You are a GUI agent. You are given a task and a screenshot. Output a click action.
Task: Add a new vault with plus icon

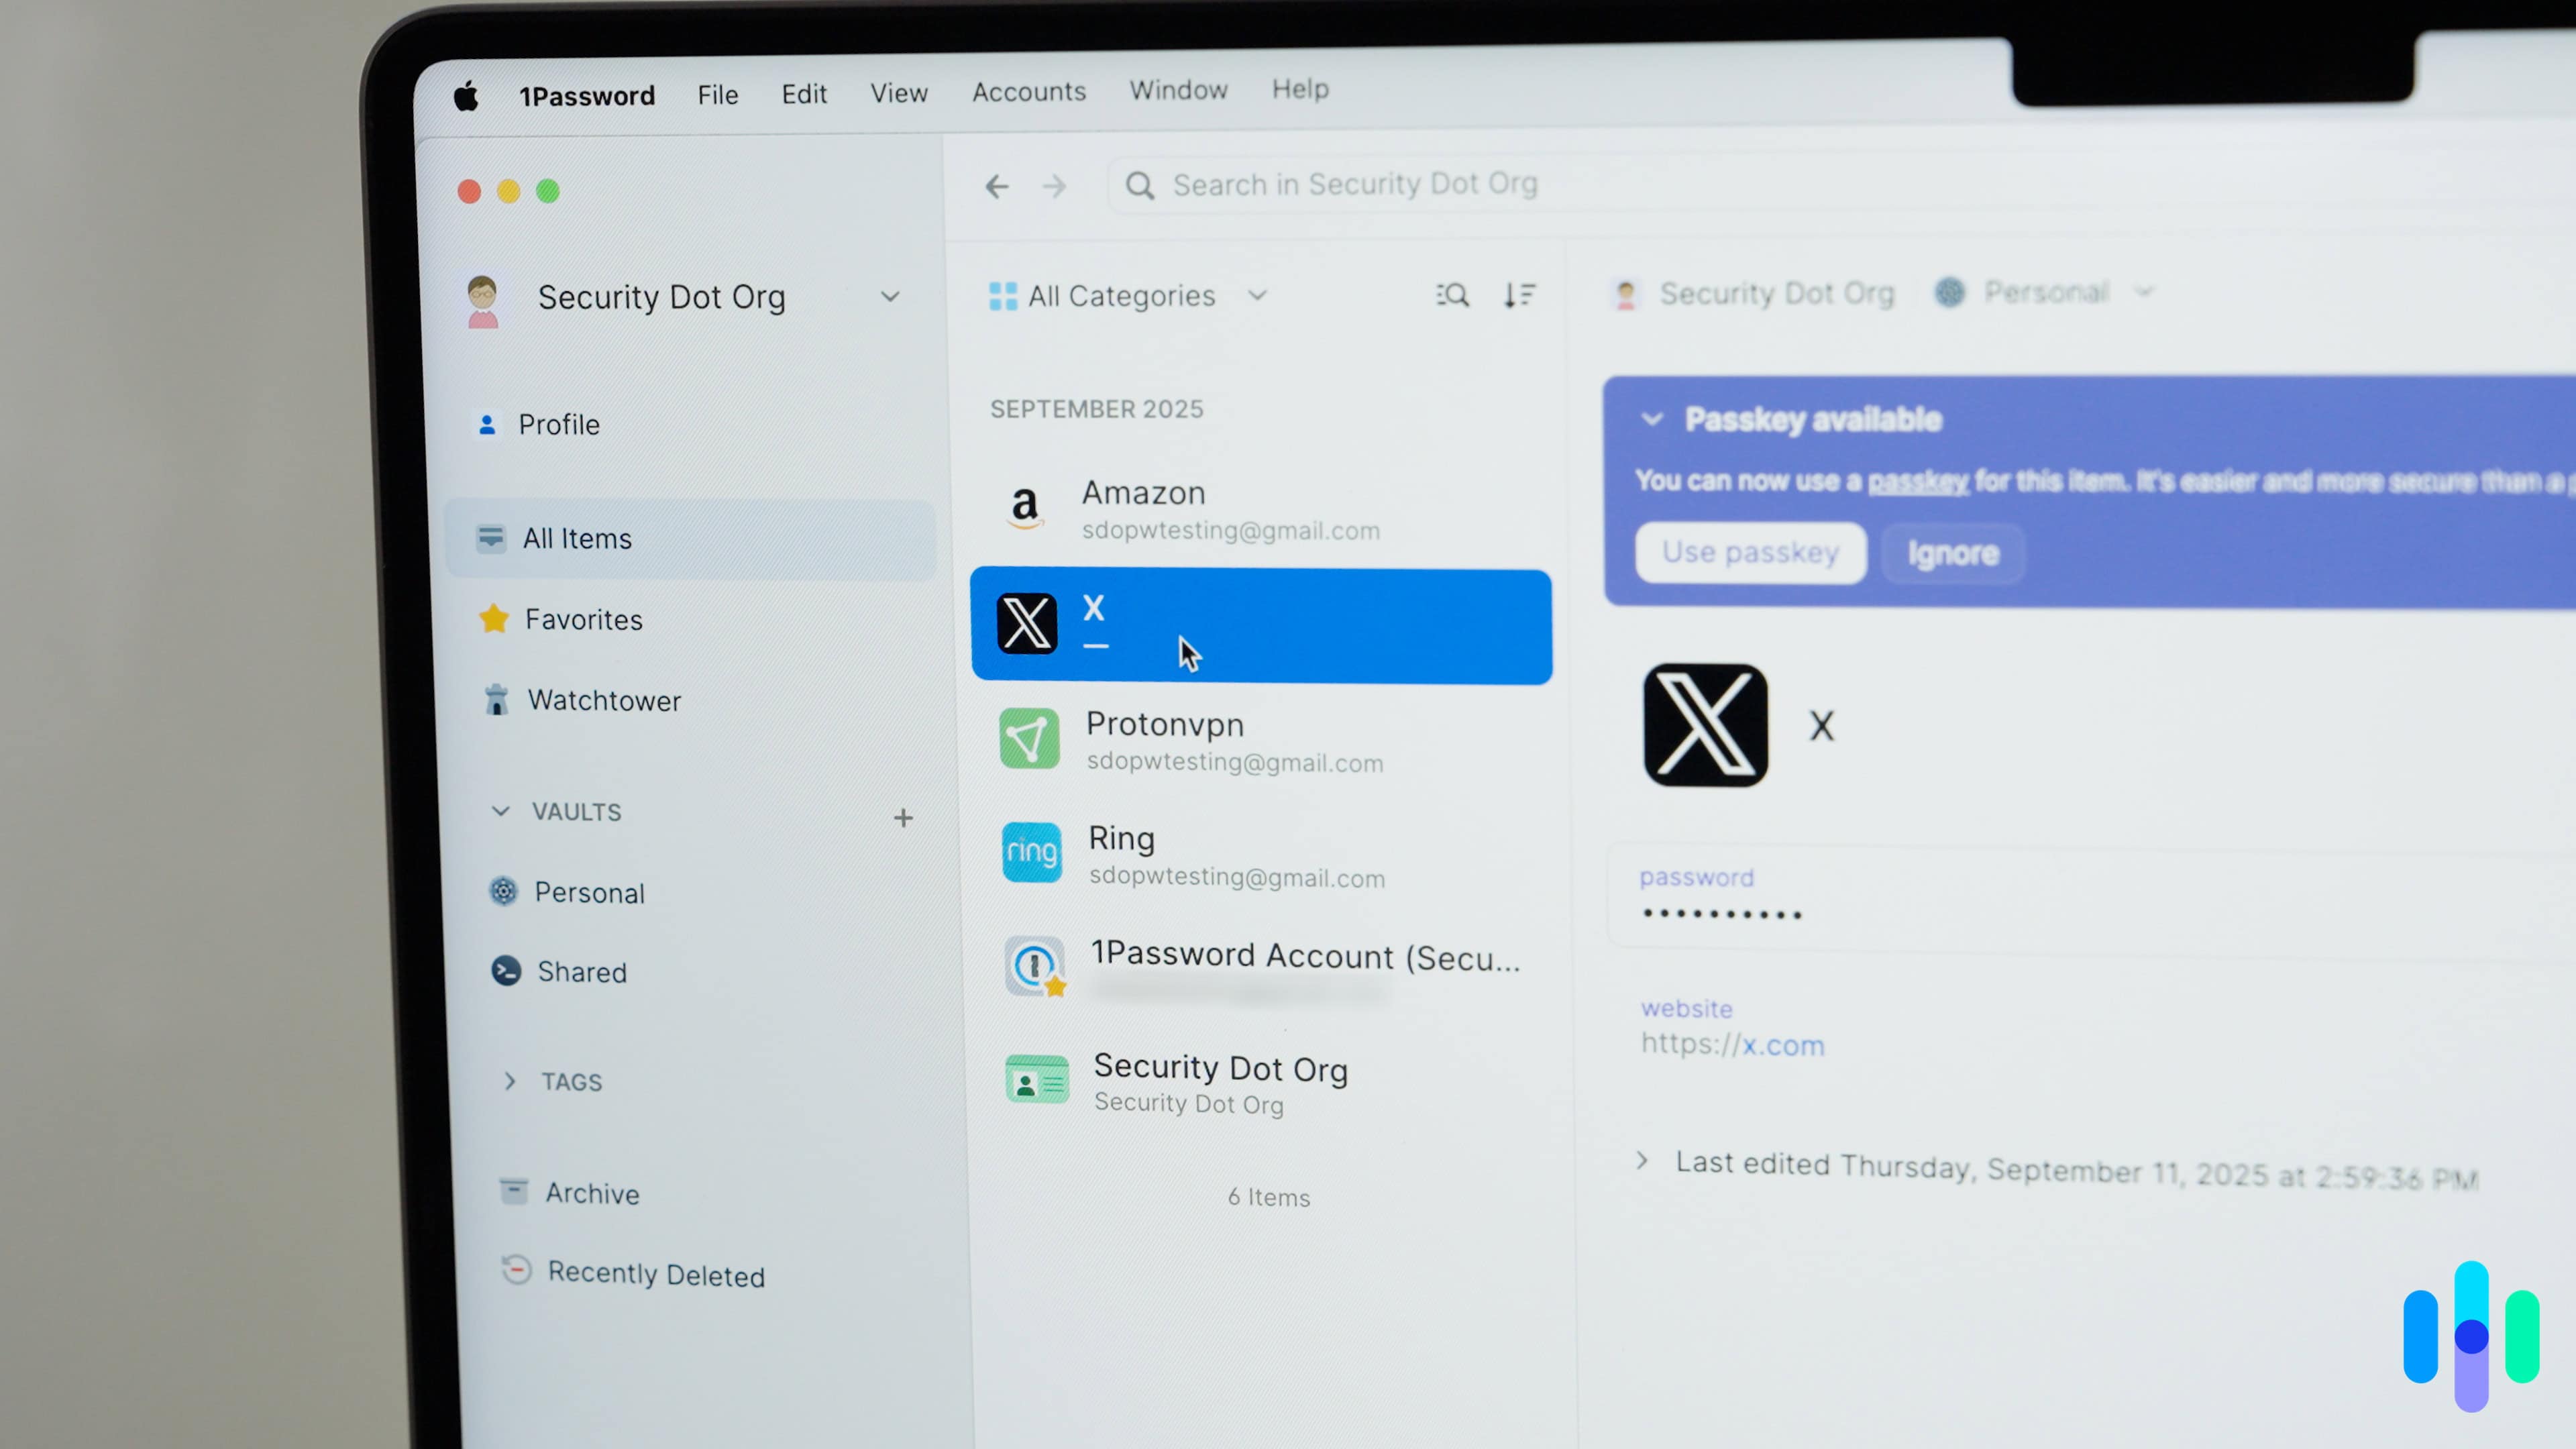(x=903, y=818)
